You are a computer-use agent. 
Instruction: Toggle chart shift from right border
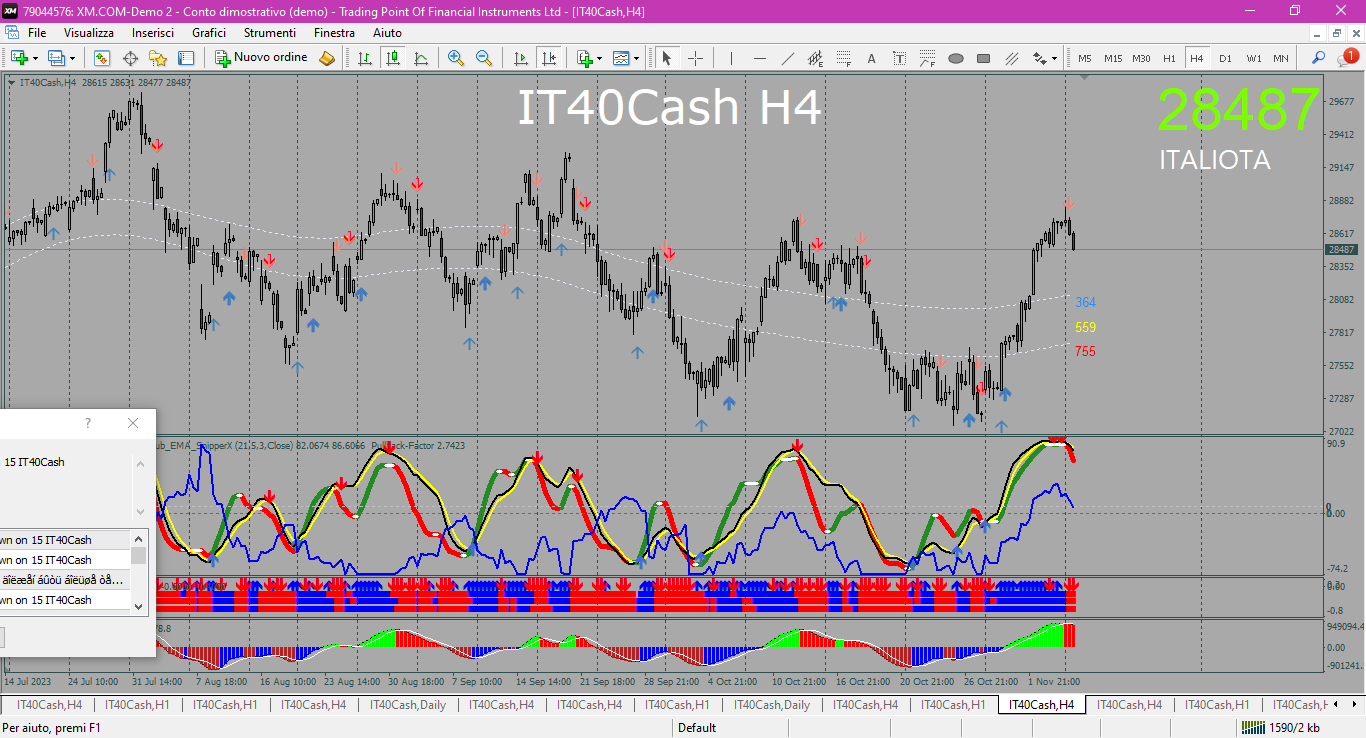547,58
